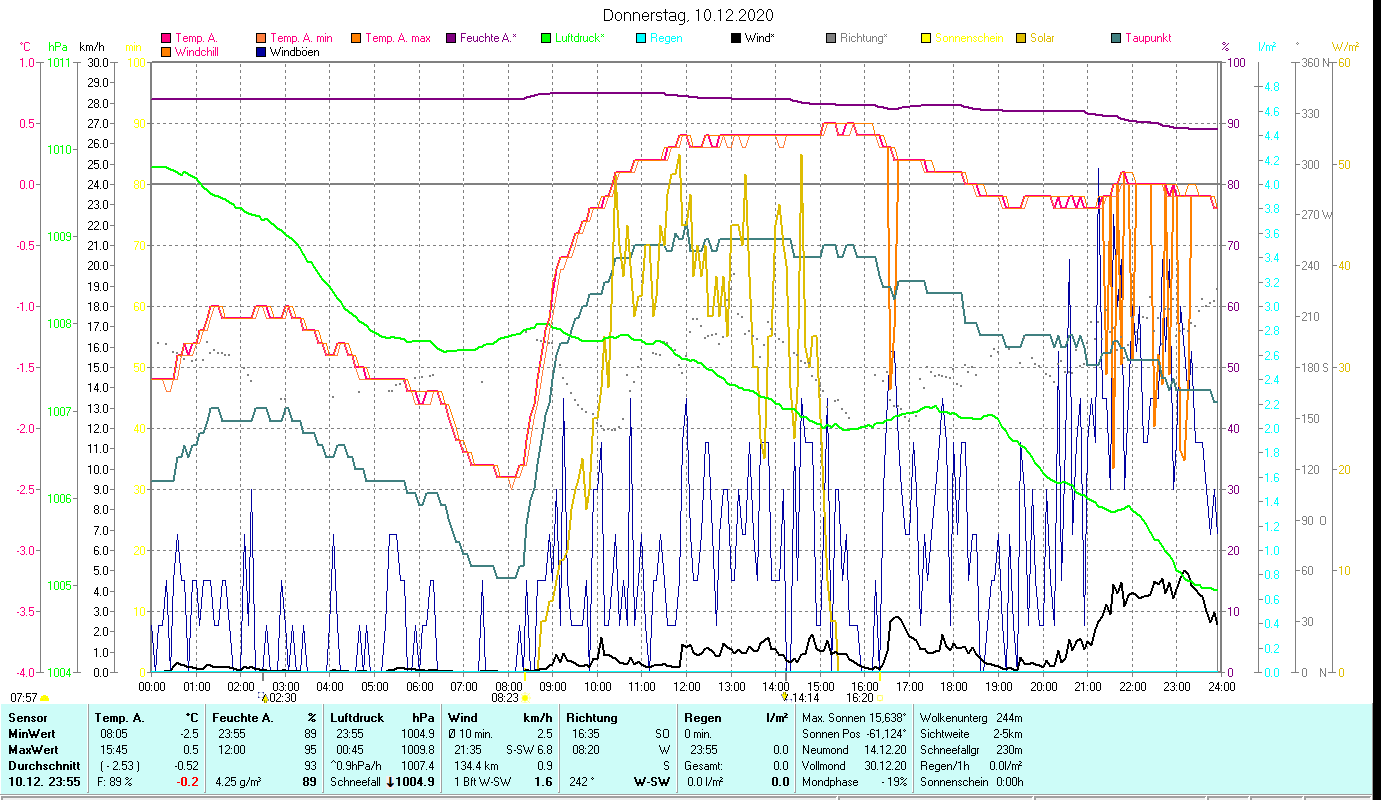Viewport: 1381px width, 800px height.
Task: Click the pink Temp. A. legend swatch
Action: pos(165,38)
